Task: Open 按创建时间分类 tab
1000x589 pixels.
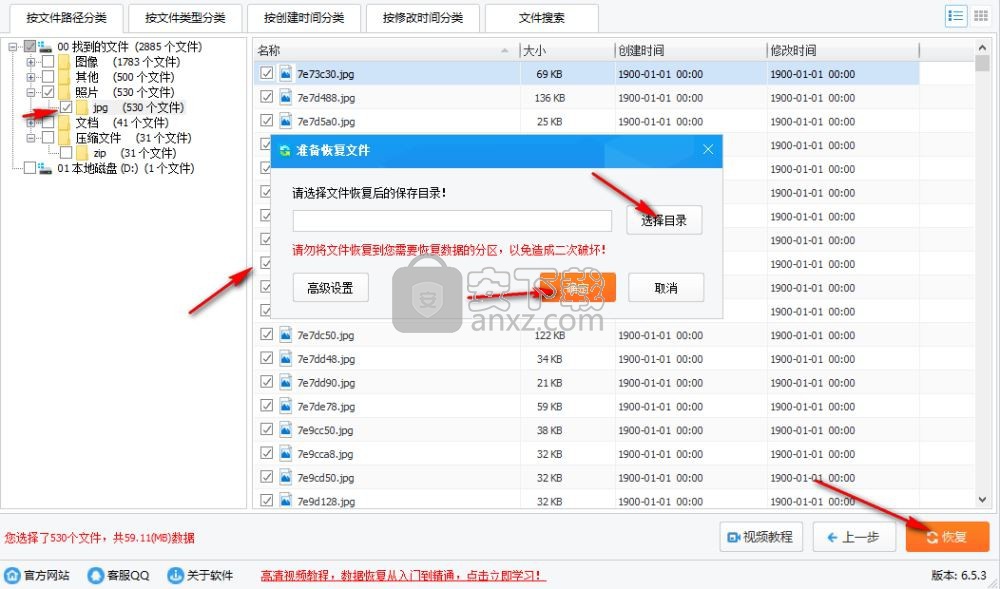Action: (304, 18)
